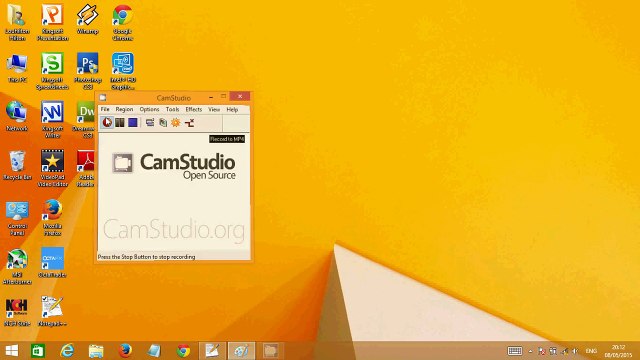The width and height of the screenshot is (640, 360).
Task: Open Firefox from the taskbar
Action: (x=125, y=351)
